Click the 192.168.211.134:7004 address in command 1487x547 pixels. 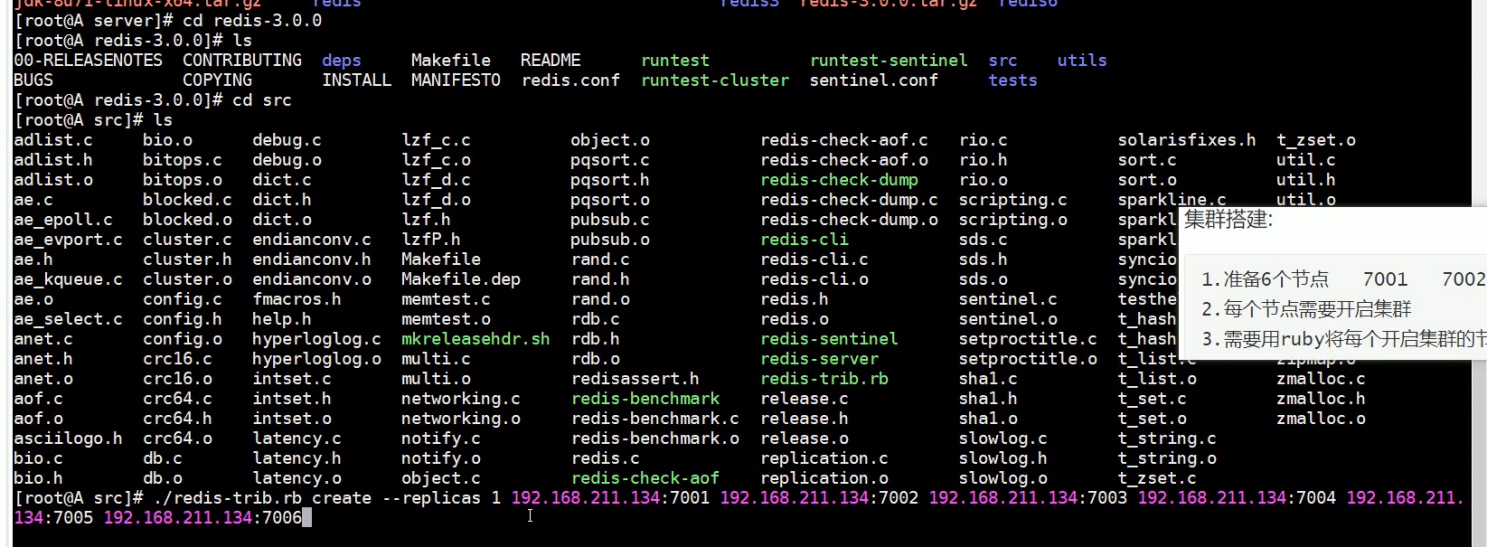coord(1237,498)
